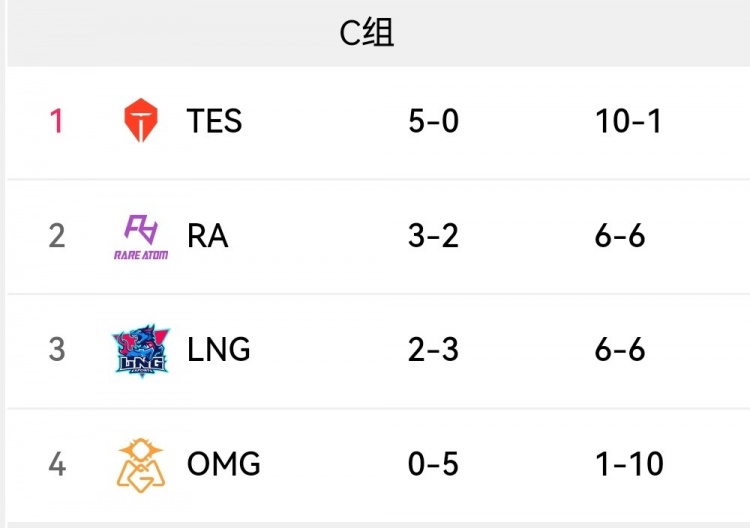This screenshot has height=528, width=750.
Task: Click RA game record 6-6
Action: click(620, 236)
